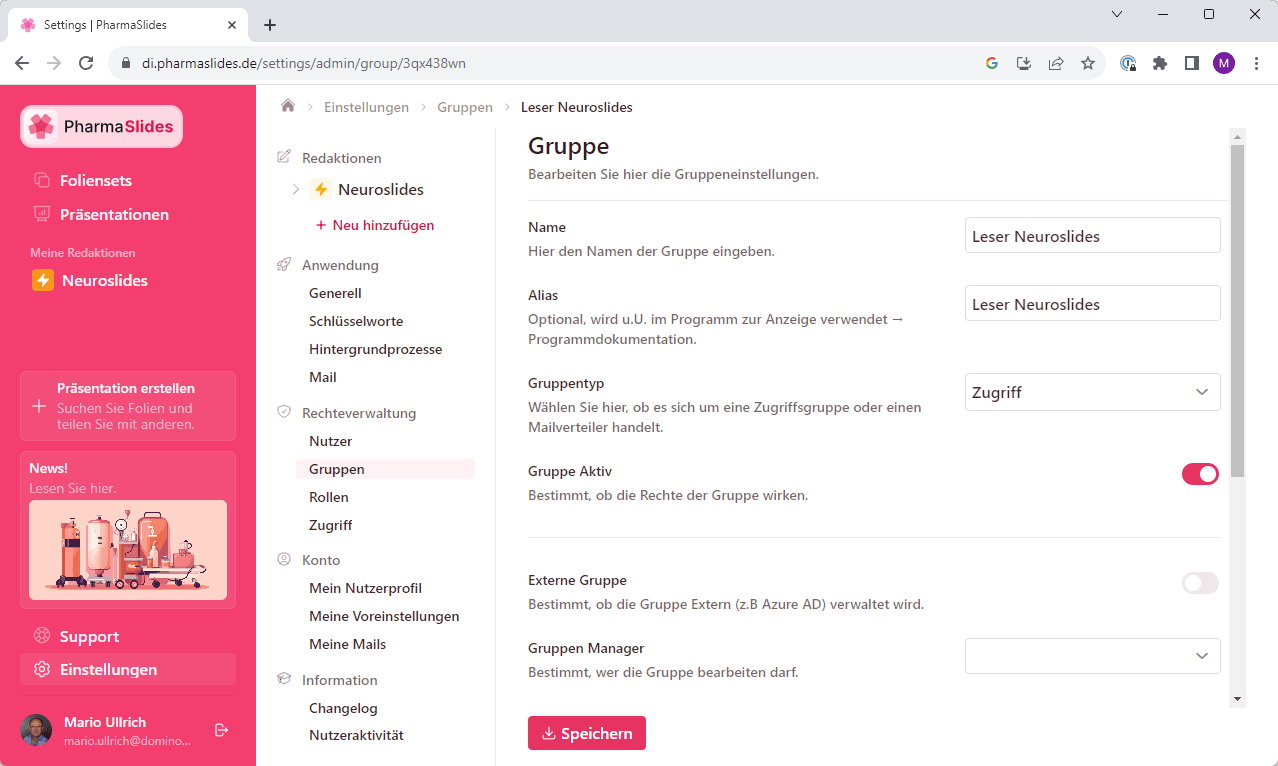Open Nutzer in Rechteverwaltung
Screen dimensions: 1278x766
330,441
